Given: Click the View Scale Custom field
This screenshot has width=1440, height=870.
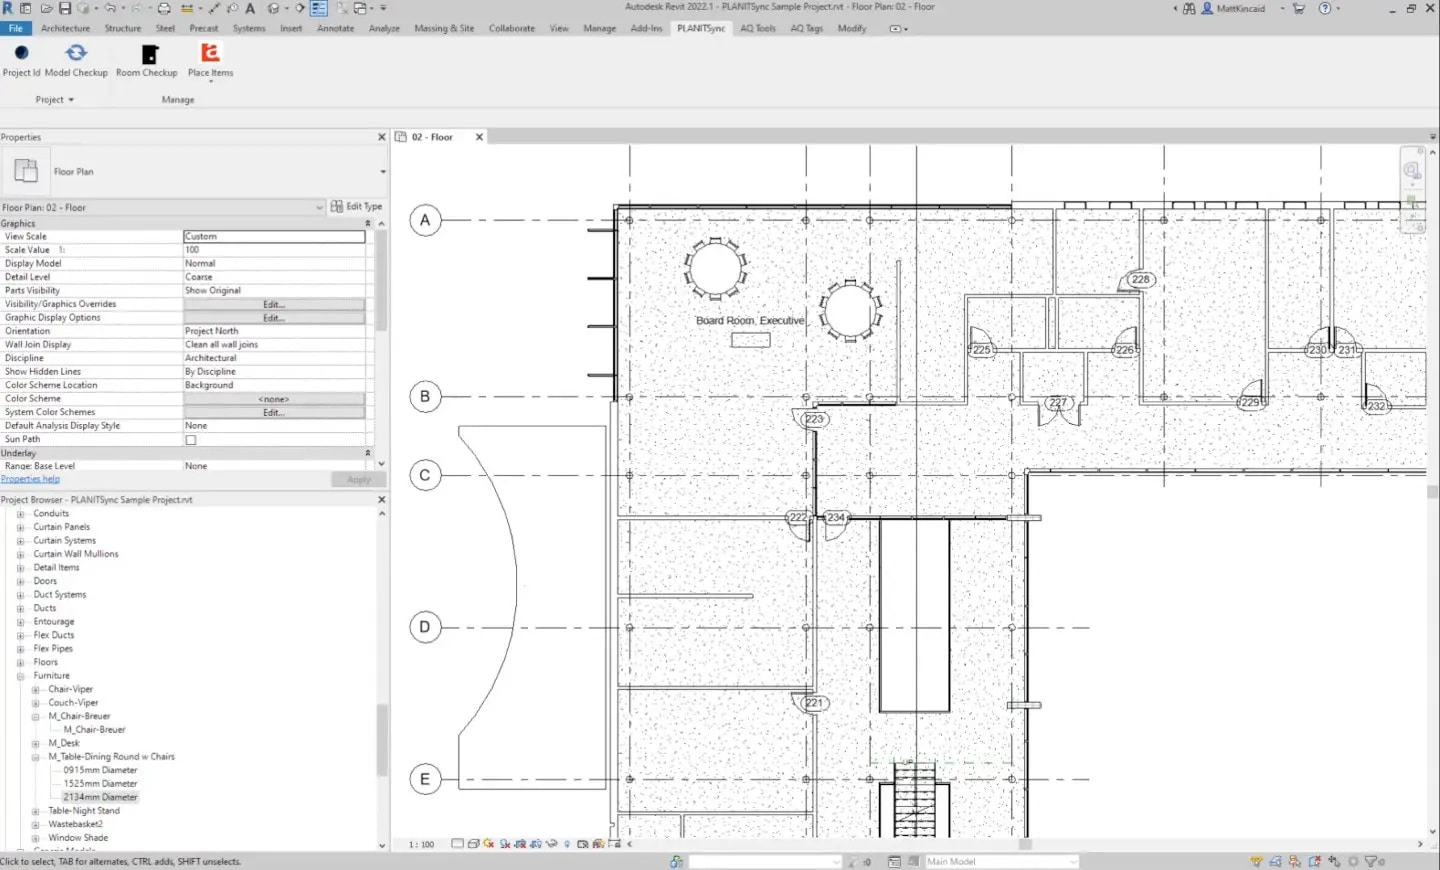Looking at the screenshot, I should tap(274, 237).
